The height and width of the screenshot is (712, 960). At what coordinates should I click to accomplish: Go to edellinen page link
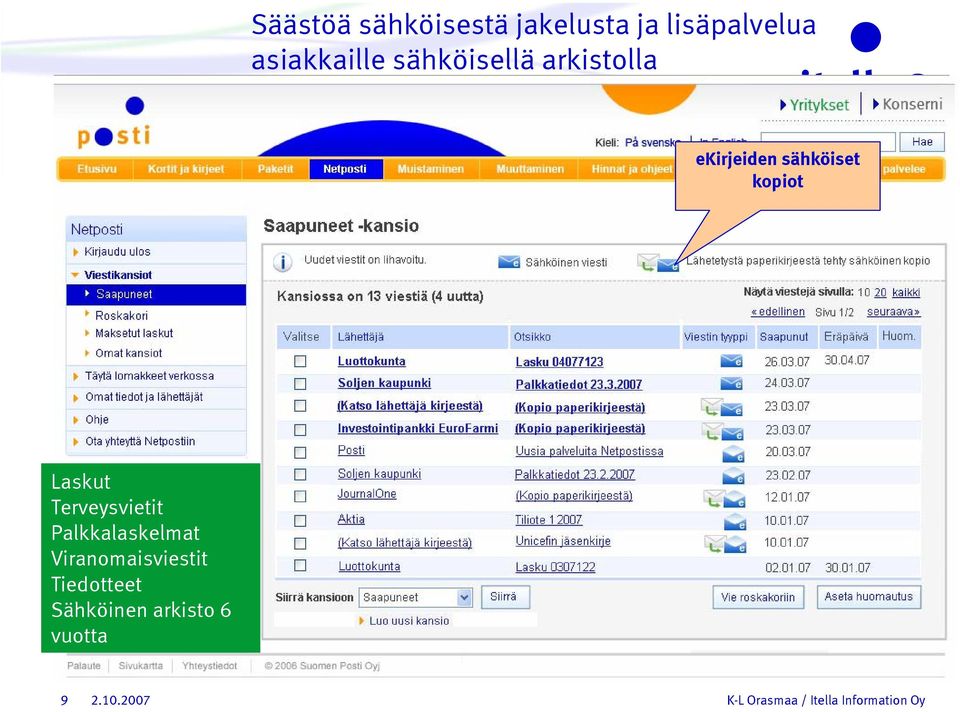point(778,312)
